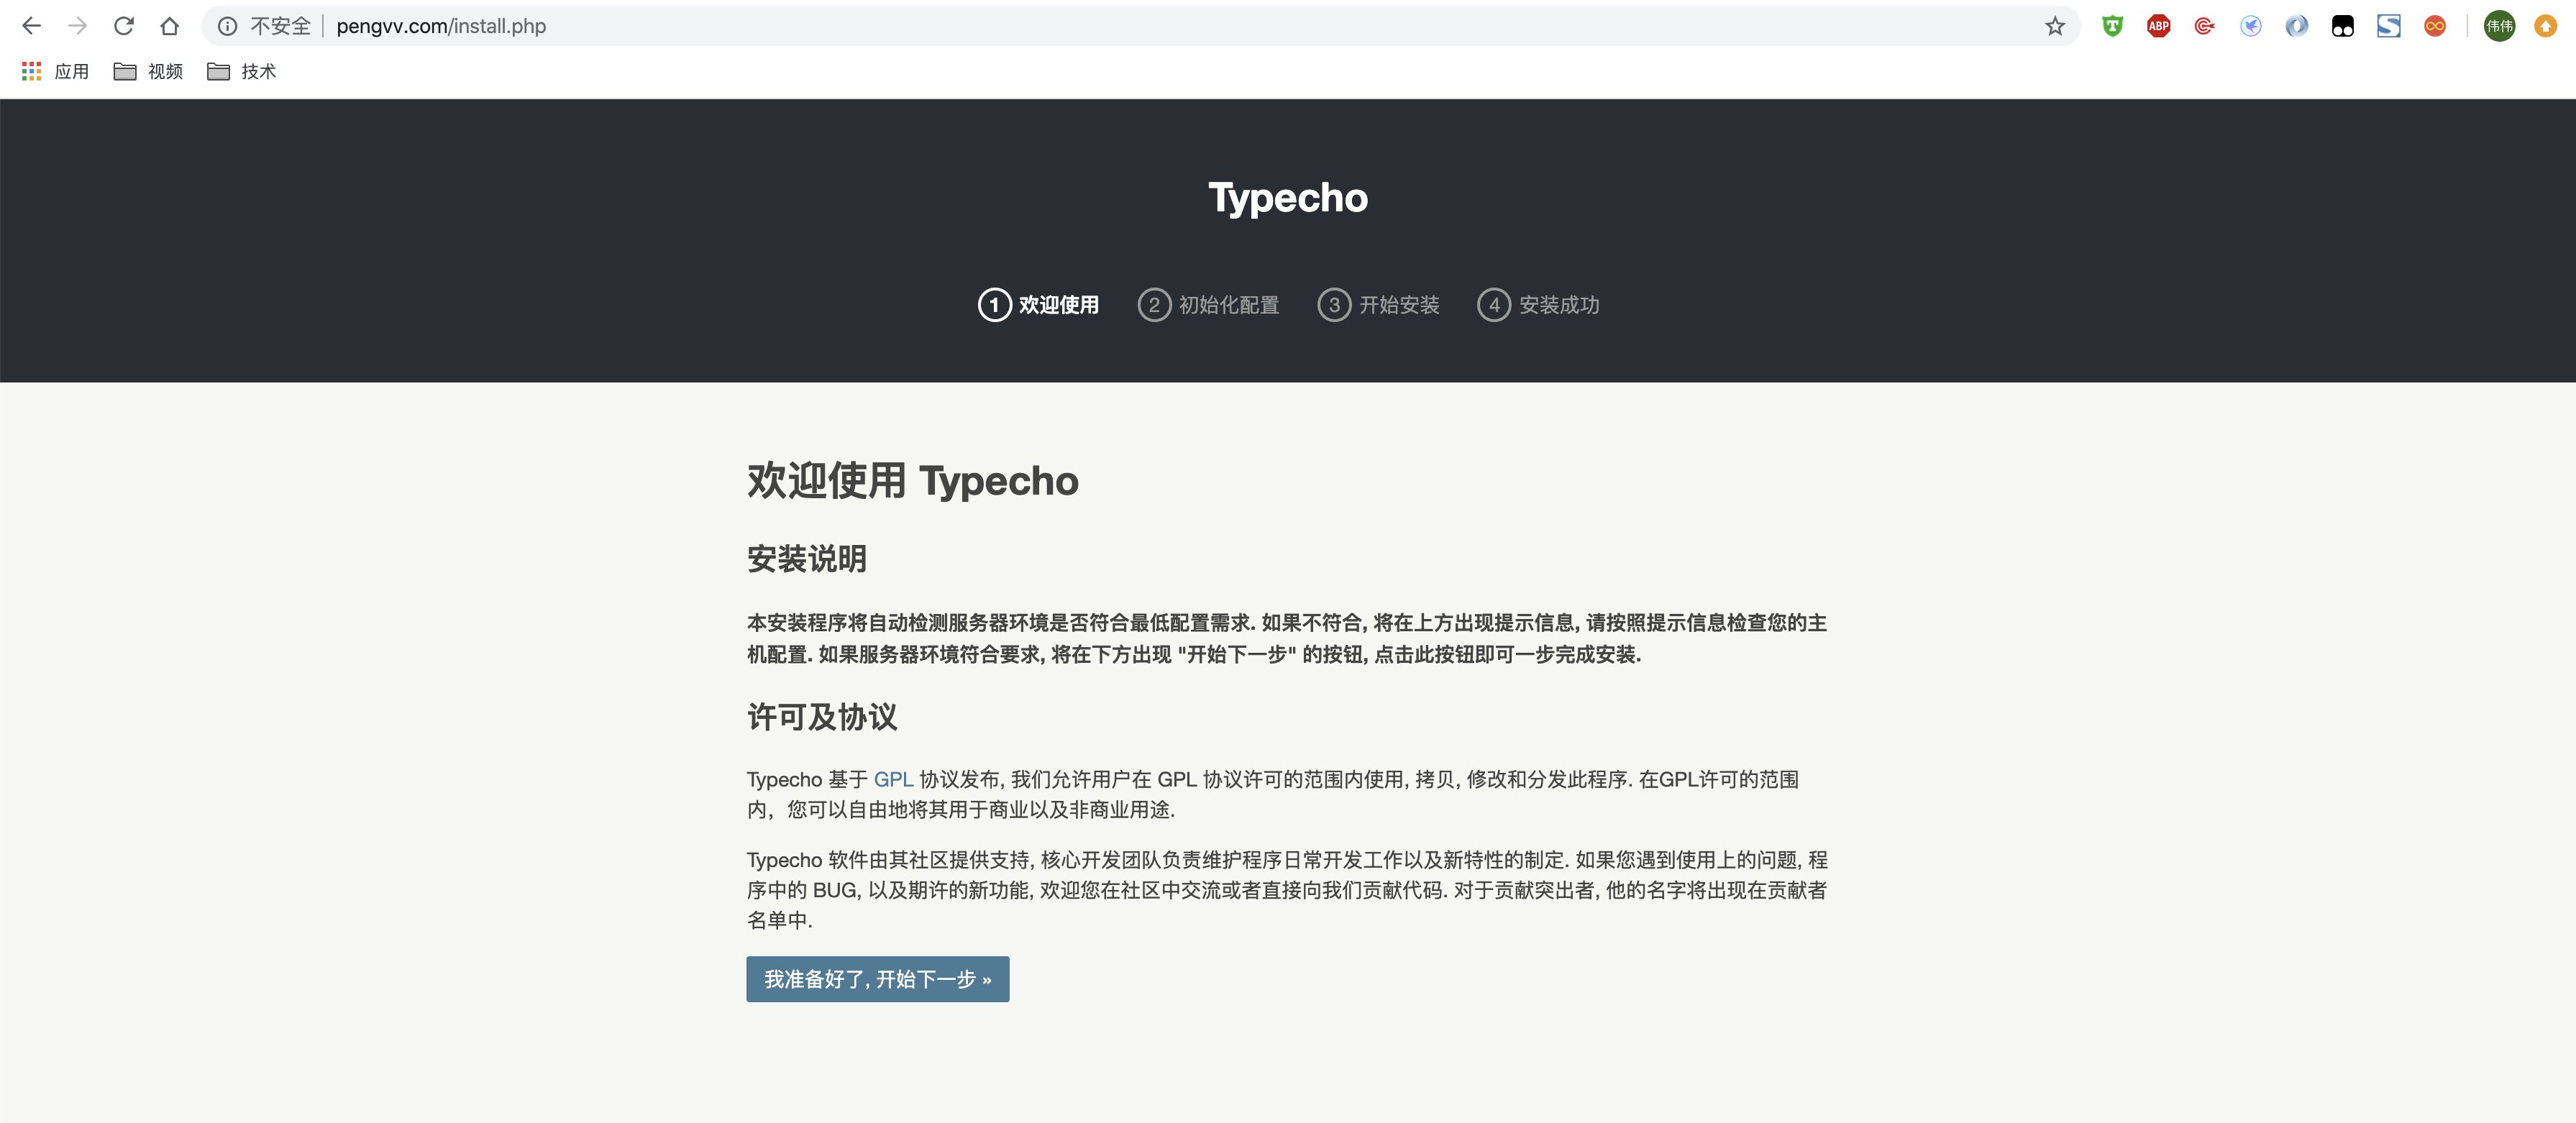Open the Tampermonkey extension
The image size is (2576, 1123).
tap(2112, 26)
